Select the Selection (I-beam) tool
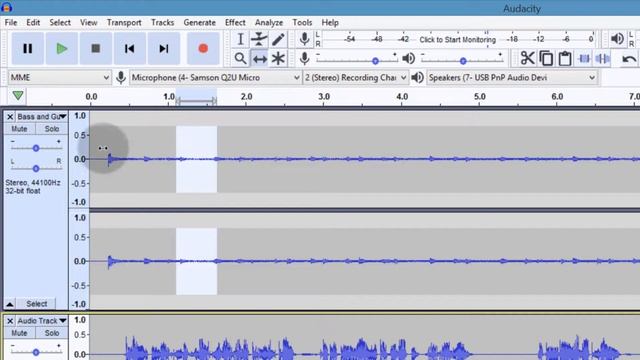The image size is (640, 360). click(x=240, y=39)
